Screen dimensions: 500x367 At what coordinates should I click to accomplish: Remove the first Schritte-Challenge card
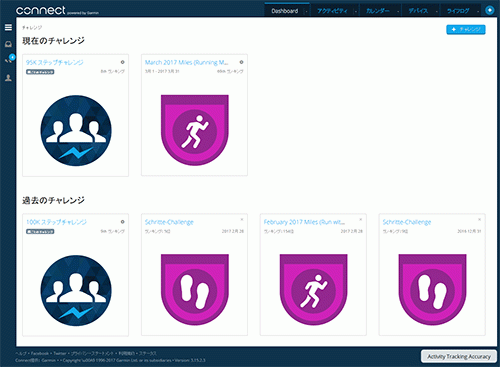click(242, 220)
